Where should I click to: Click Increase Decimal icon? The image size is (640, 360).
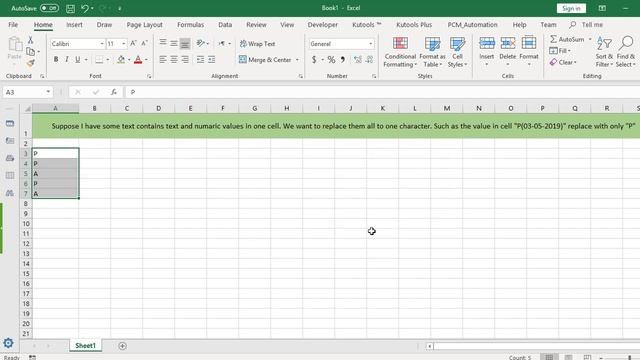pyautogui.click(x=358, y=60)
